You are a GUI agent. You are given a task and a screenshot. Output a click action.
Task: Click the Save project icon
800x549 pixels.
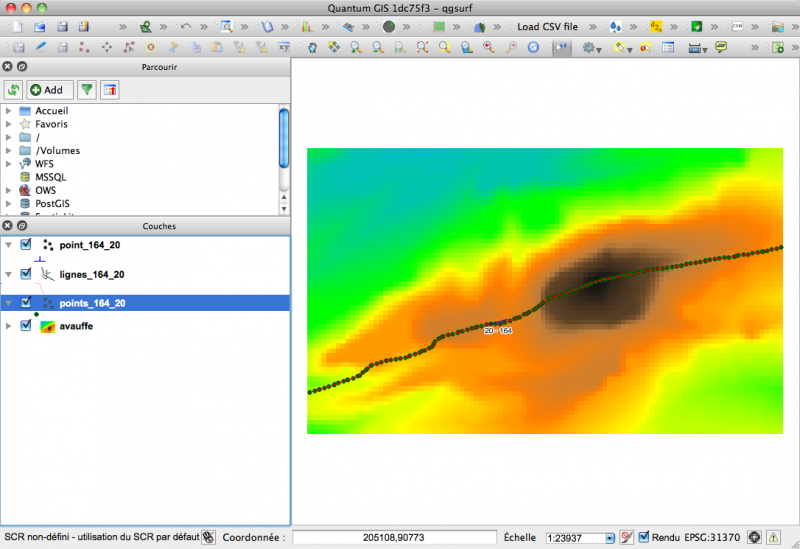click(63, 26)
